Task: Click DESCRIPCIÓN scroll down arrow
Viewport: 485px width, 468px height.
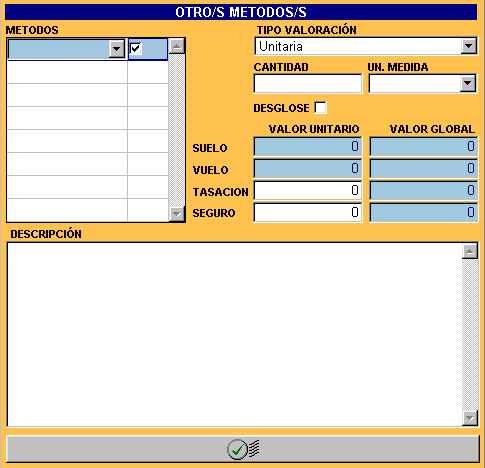Action: [x=470, y=418]
